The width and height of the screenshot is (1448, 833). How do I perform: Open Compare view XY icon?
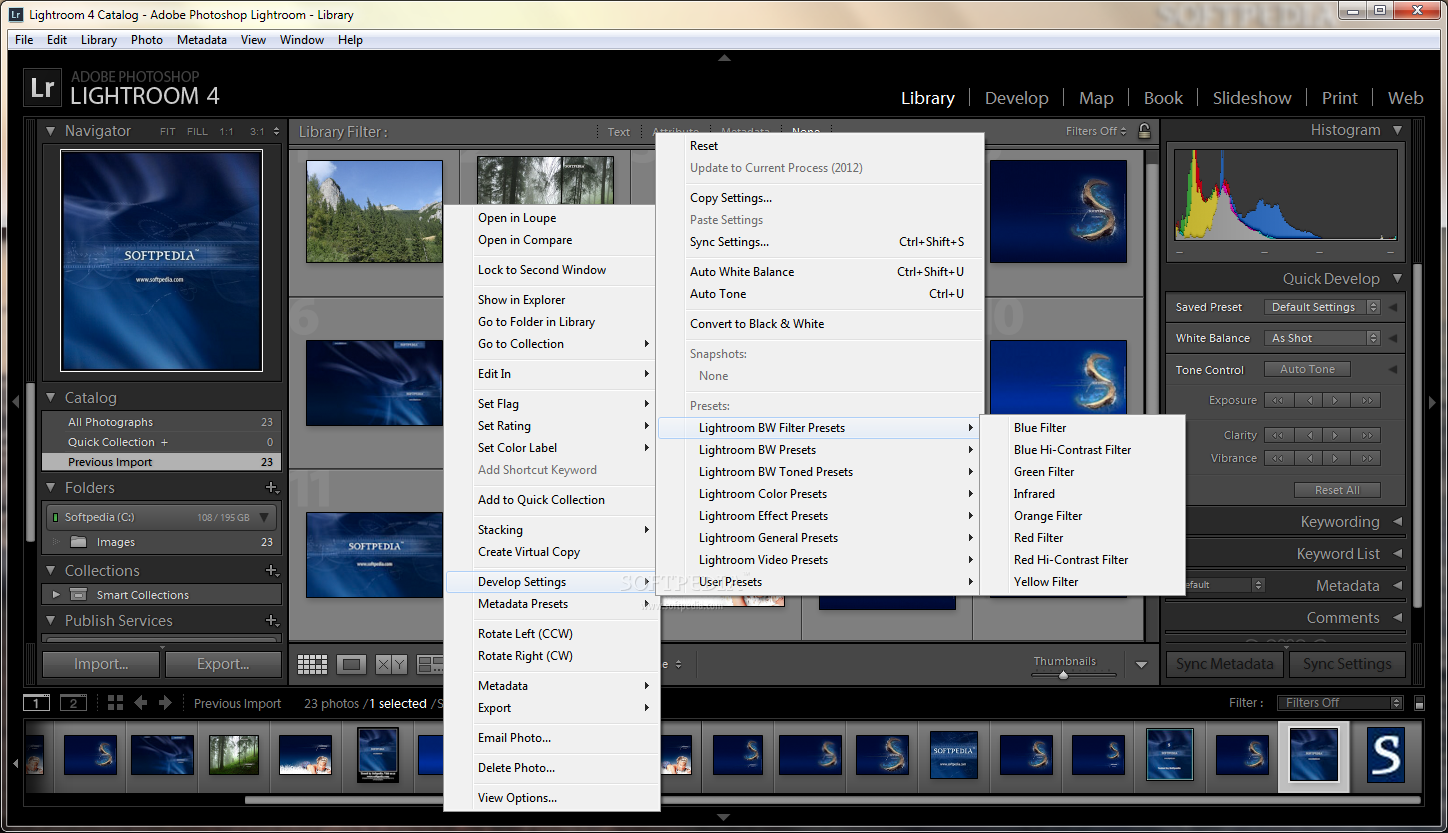pyautogui.click(x=390, y=664)
